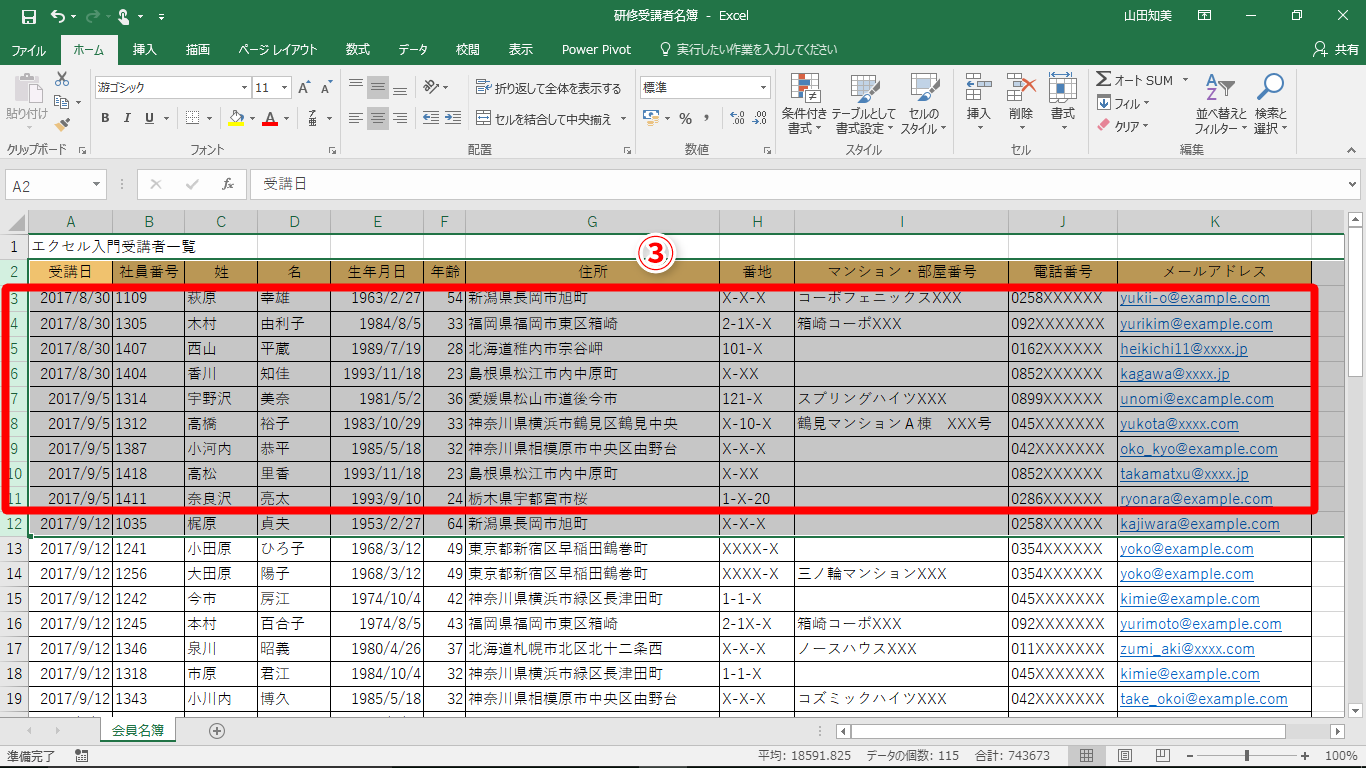This screenshot has height=768, width=1366.
Task: Open the yukii-o@example.com email link
Action: pos(1194,298)
